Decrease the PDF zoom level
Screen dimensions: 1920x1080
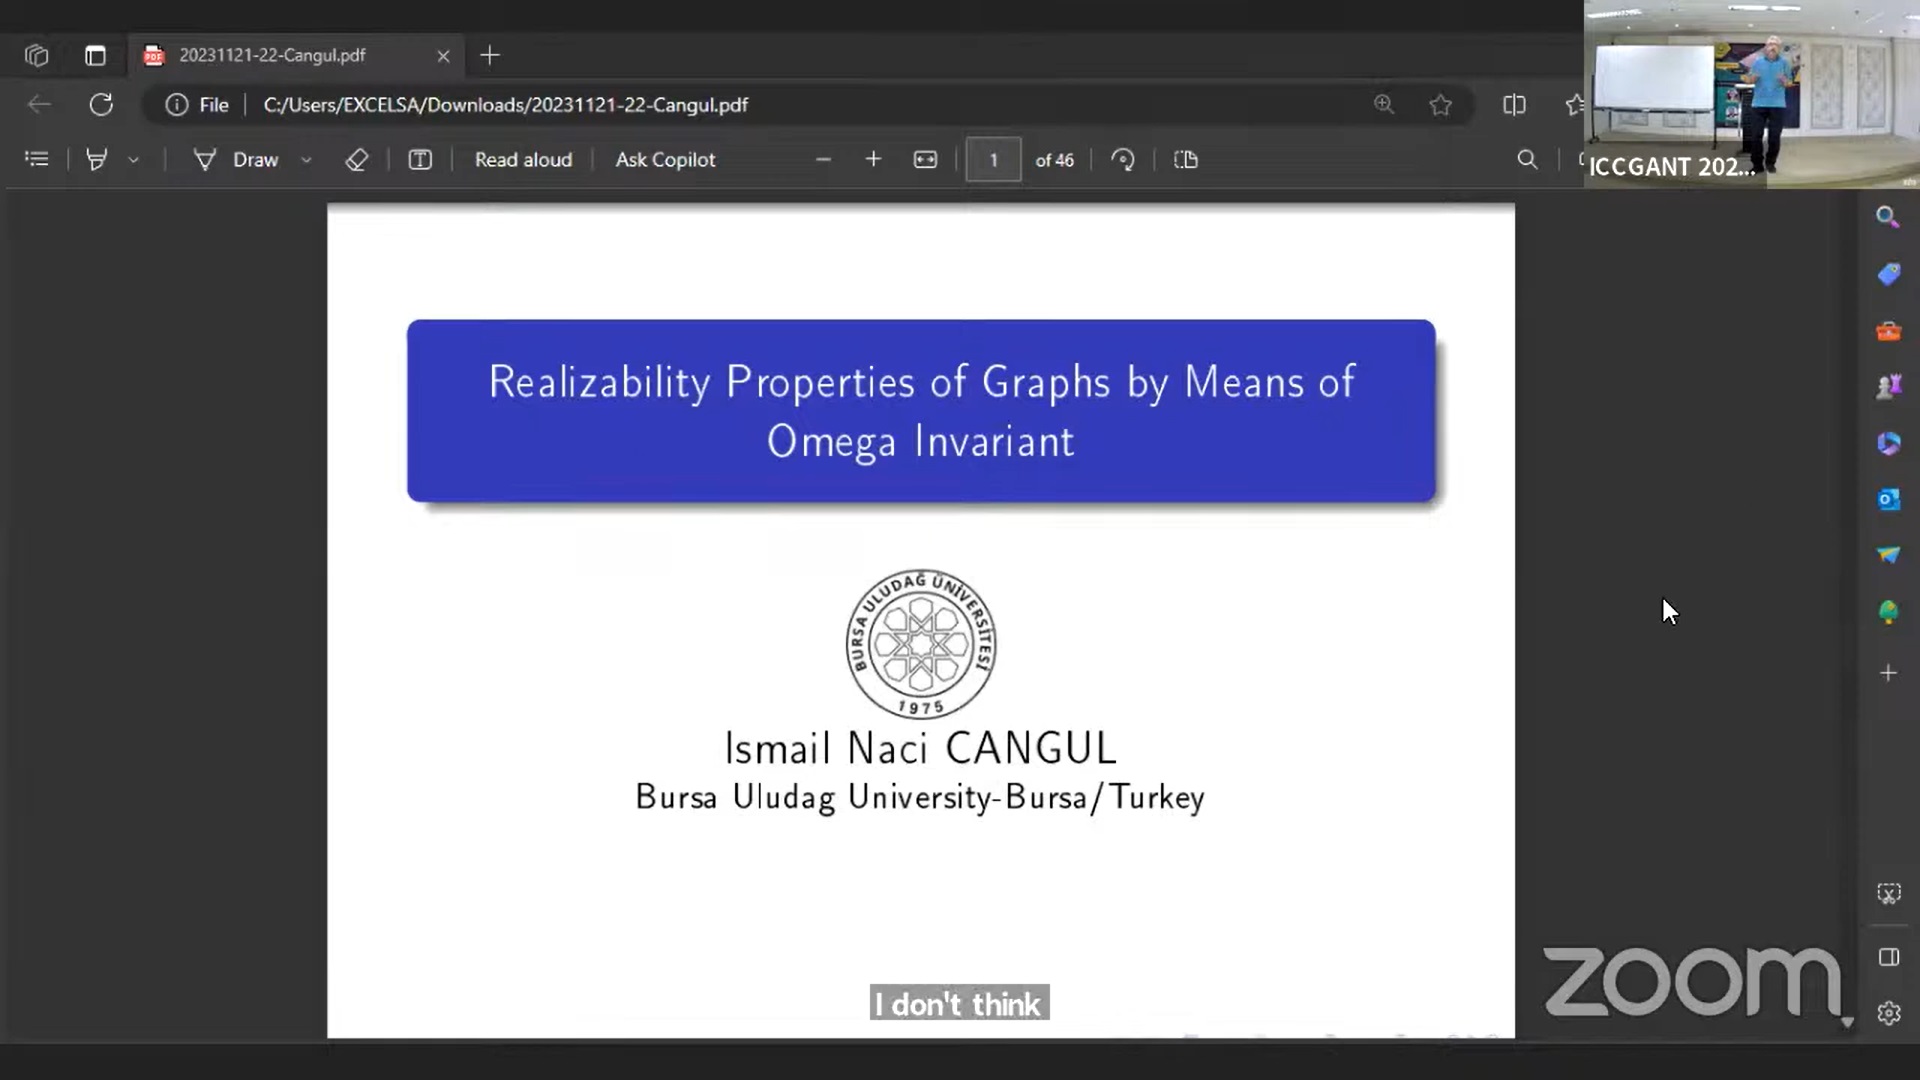click(x=823, y=159)
